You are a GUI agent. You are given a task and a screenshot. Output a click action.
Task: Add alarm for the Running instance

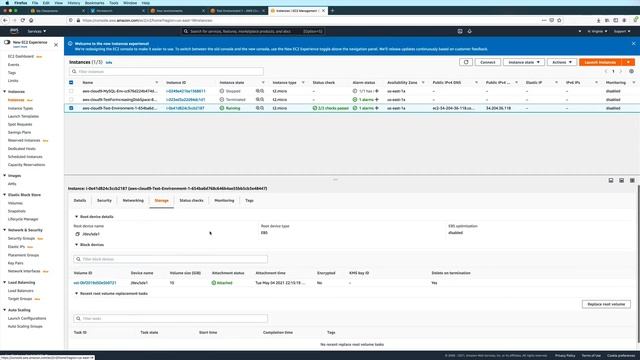pos(377,108)
